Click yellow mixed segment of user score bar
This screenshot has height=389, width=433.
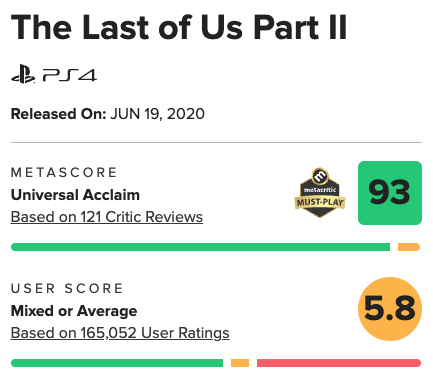(240, 363)
